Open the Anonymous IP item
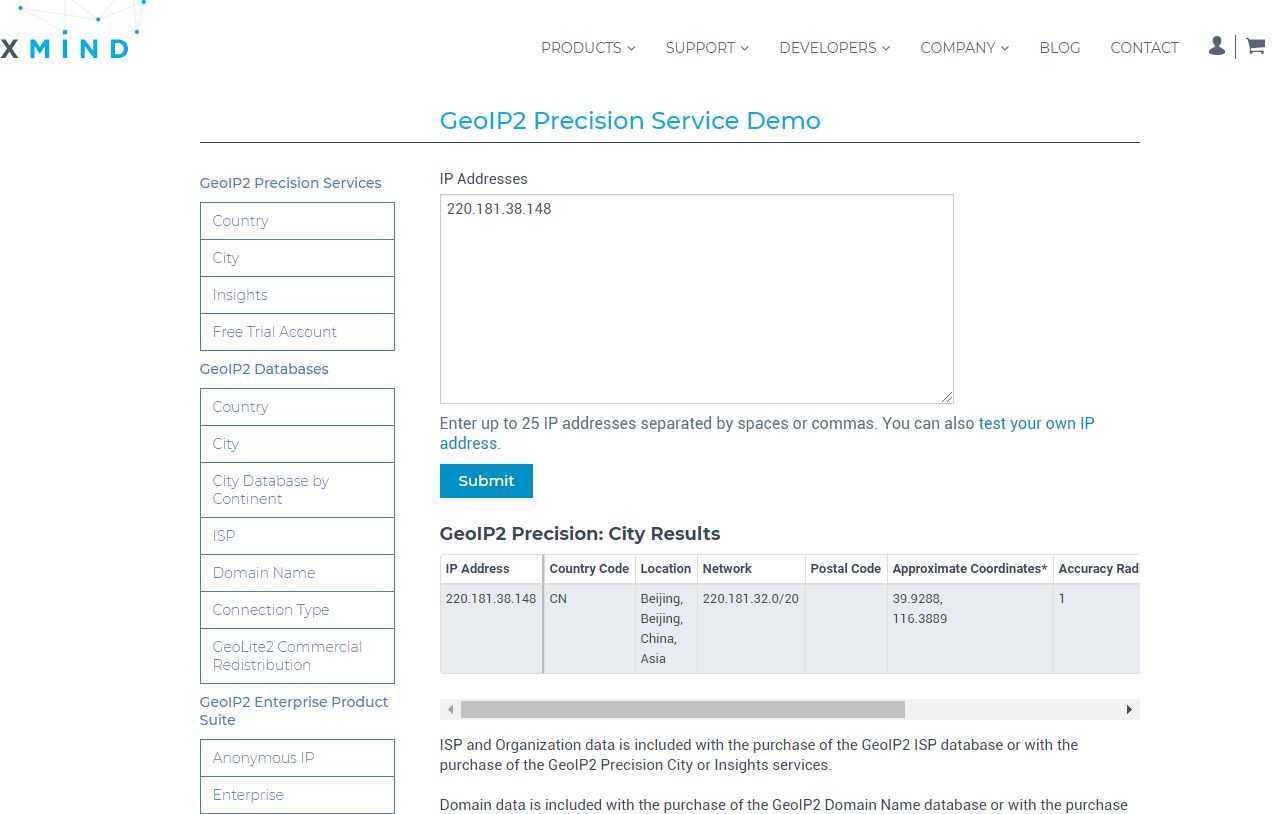Image resolution: width=1281 pixels, height=814 pixels. tap(297, 758)
